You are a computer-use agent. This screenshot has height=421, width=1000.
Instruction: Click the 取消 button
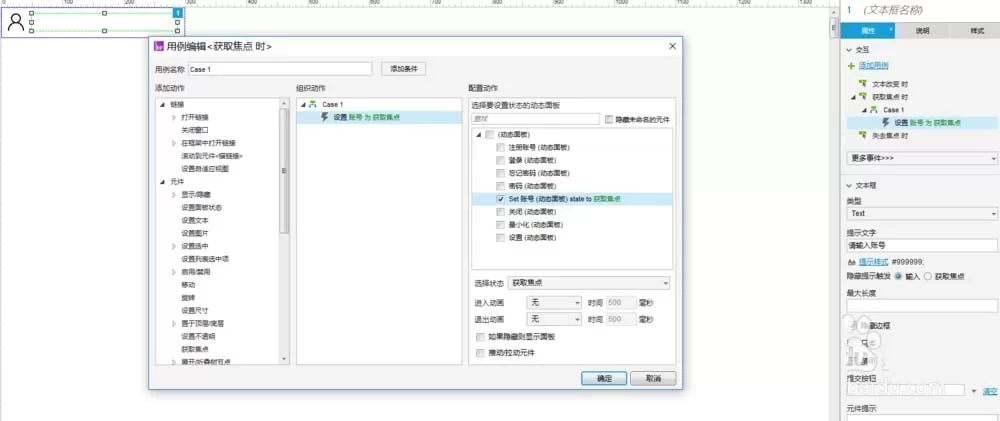coord(653,378)
